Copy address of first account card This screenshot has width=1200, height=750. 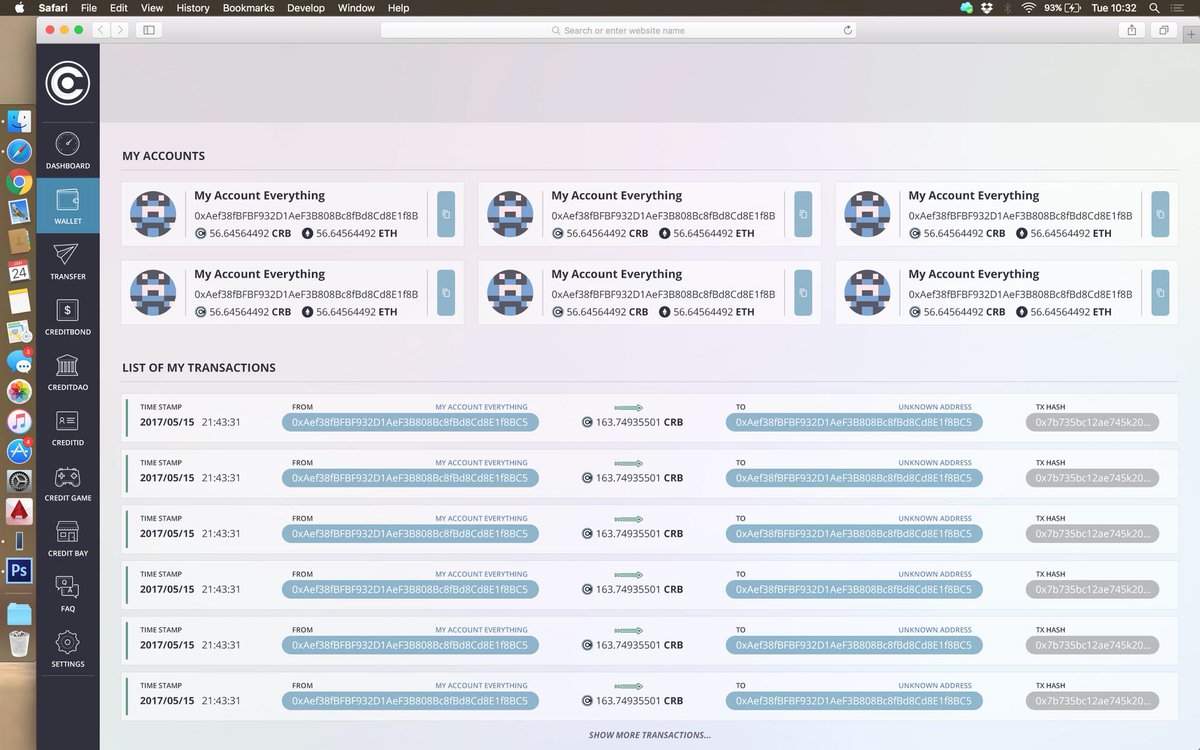[x=446, y=214]
